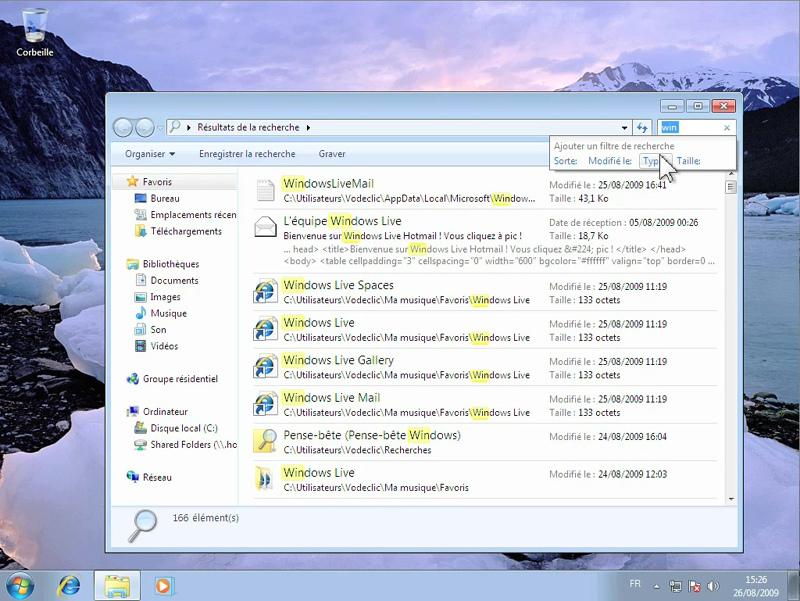This screenshot has height=601, width=800.
Task: Select the Windows Live Gallery shortcut icon
Action: click(x=265, y=367)
